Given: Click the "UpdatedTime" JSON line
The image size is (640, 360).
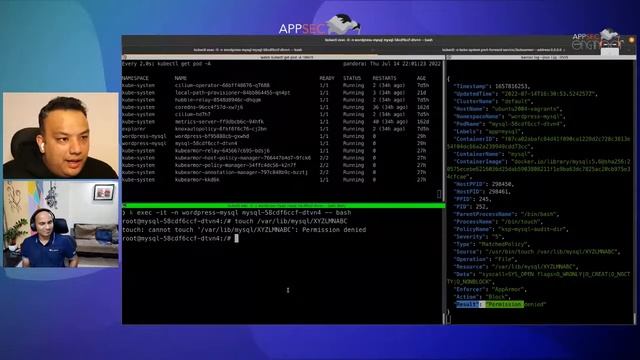Looking at the screenshot, I should coord(526,94).
